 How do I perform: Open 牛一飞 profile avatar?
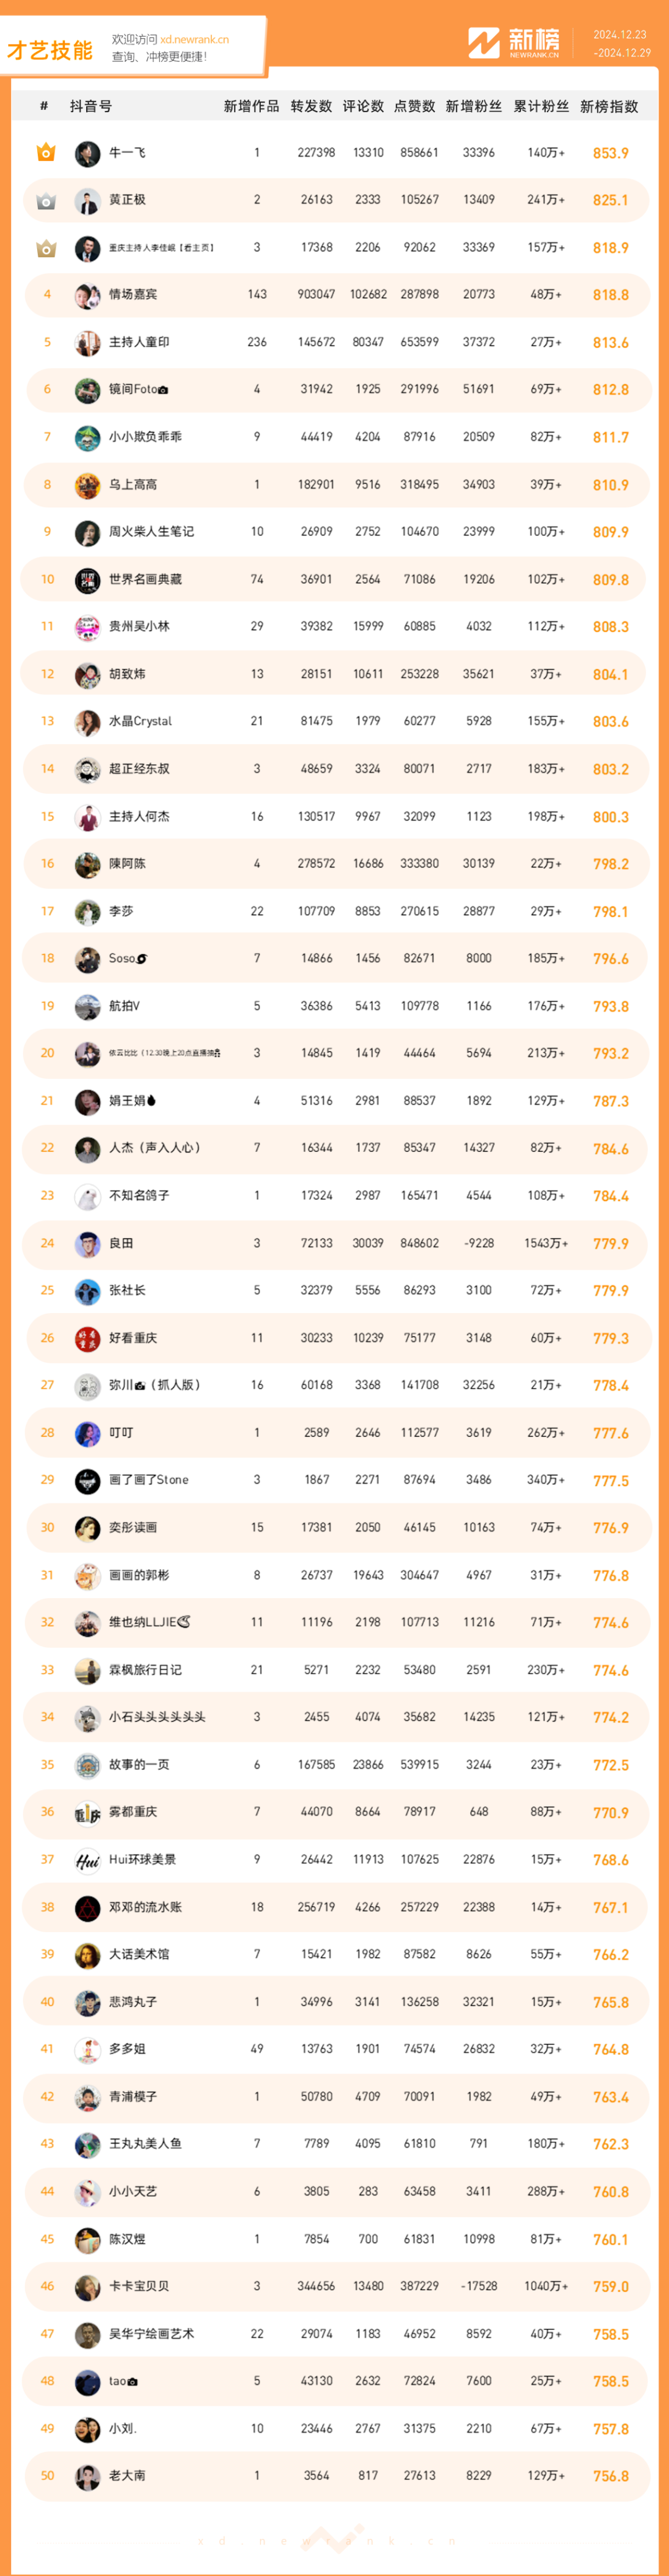pyautogui.click(x=87, y=153)
